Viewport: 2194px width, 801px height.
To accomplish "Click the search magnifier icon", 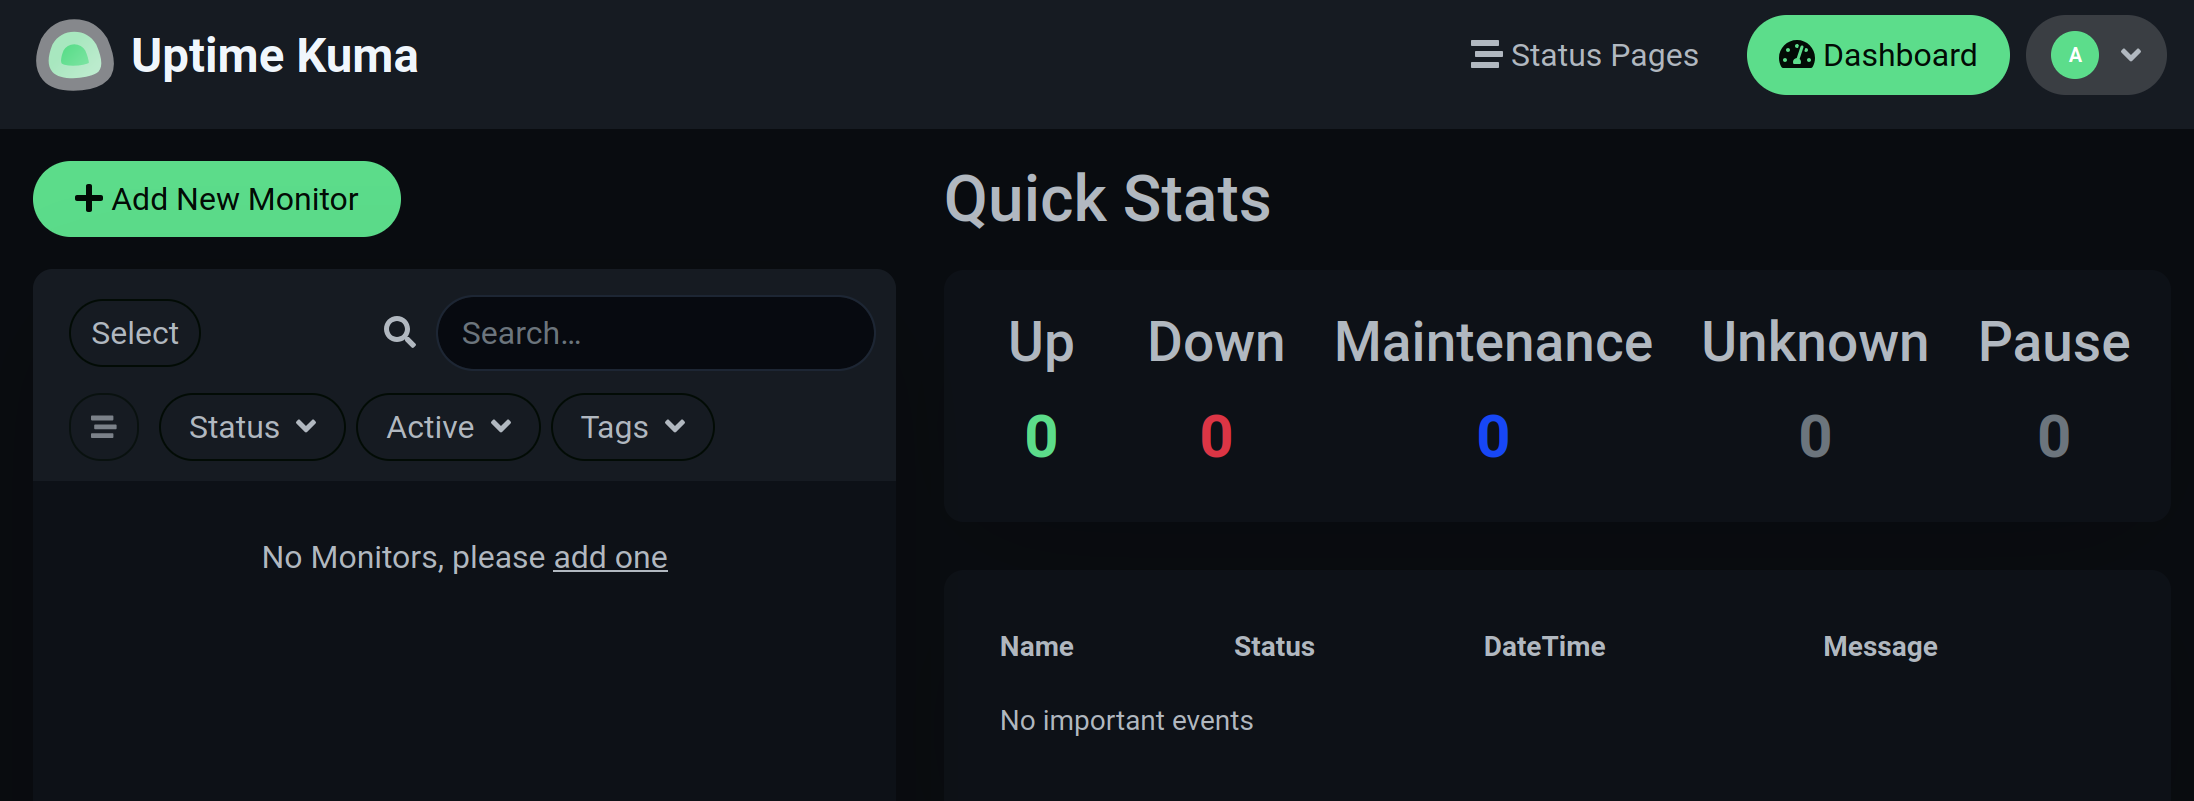I will (x=400, y=332).
